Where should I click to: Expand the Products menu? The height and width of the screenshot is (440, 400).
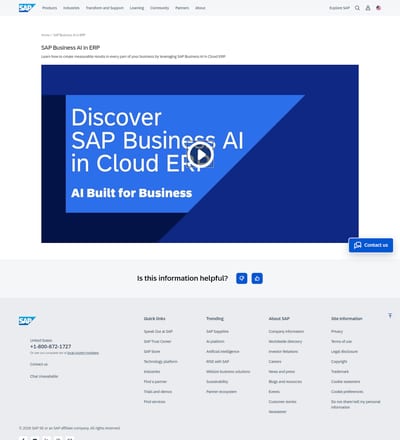coord(50,8)
